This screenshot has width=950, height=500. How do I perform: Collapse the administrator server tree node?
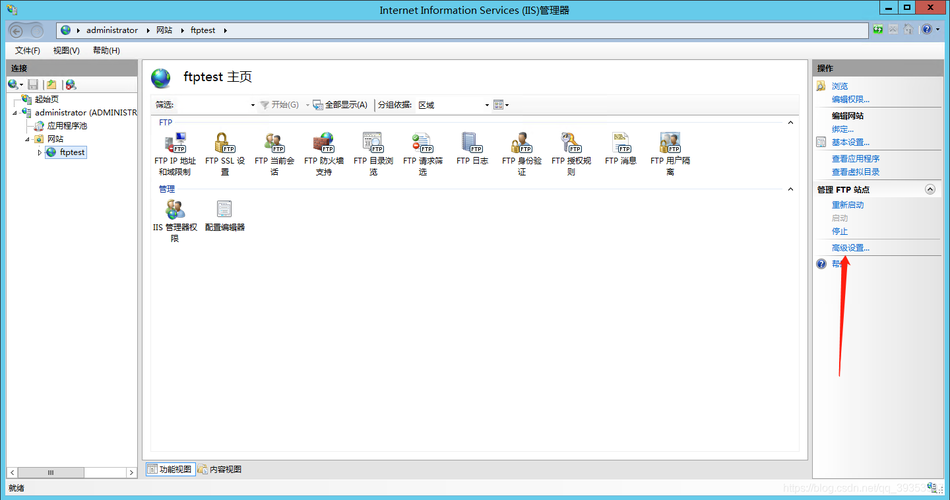tap(15, 113)
